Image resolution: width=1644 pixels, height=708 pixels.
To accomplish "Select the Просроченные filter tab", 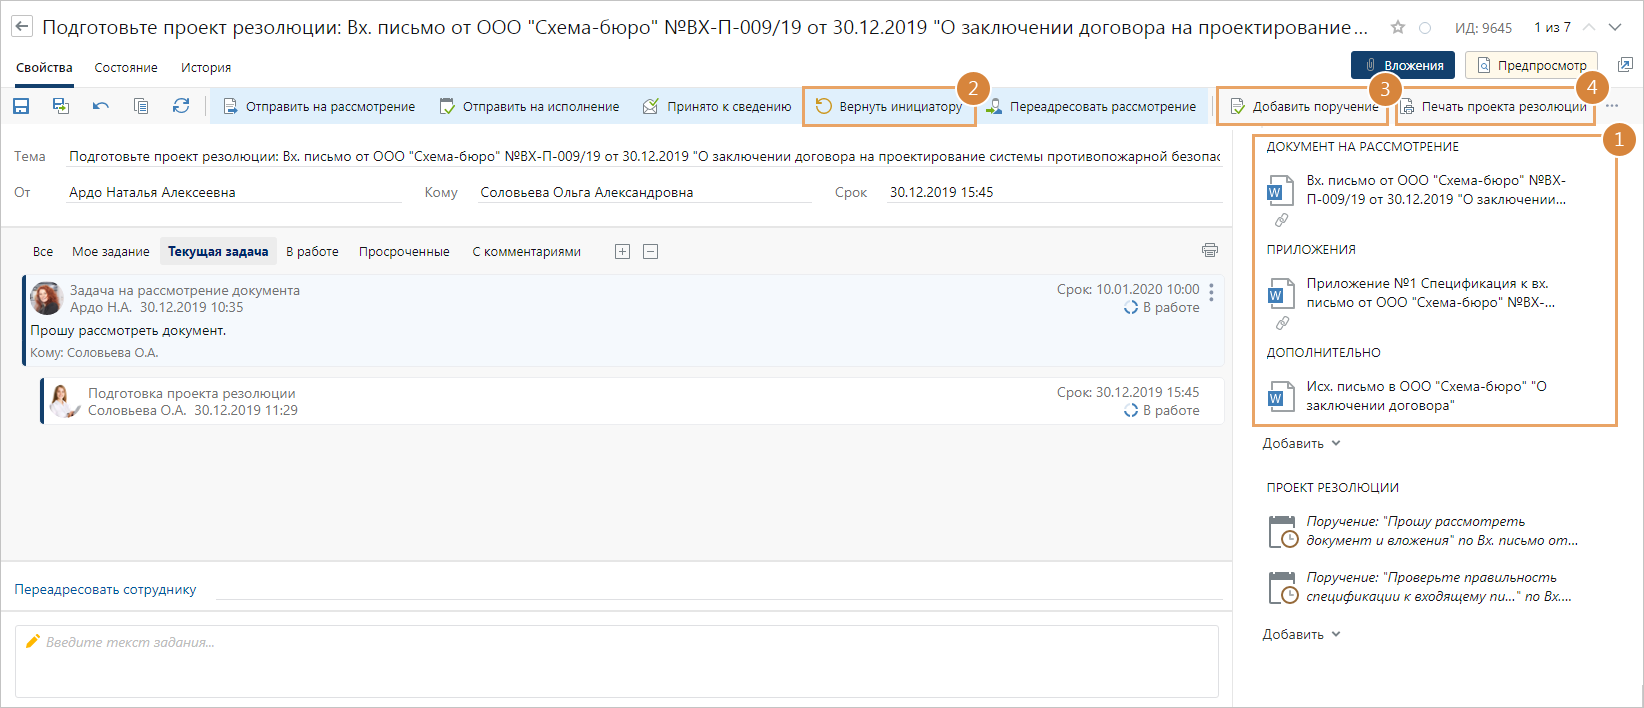I will tap(404, 252).
